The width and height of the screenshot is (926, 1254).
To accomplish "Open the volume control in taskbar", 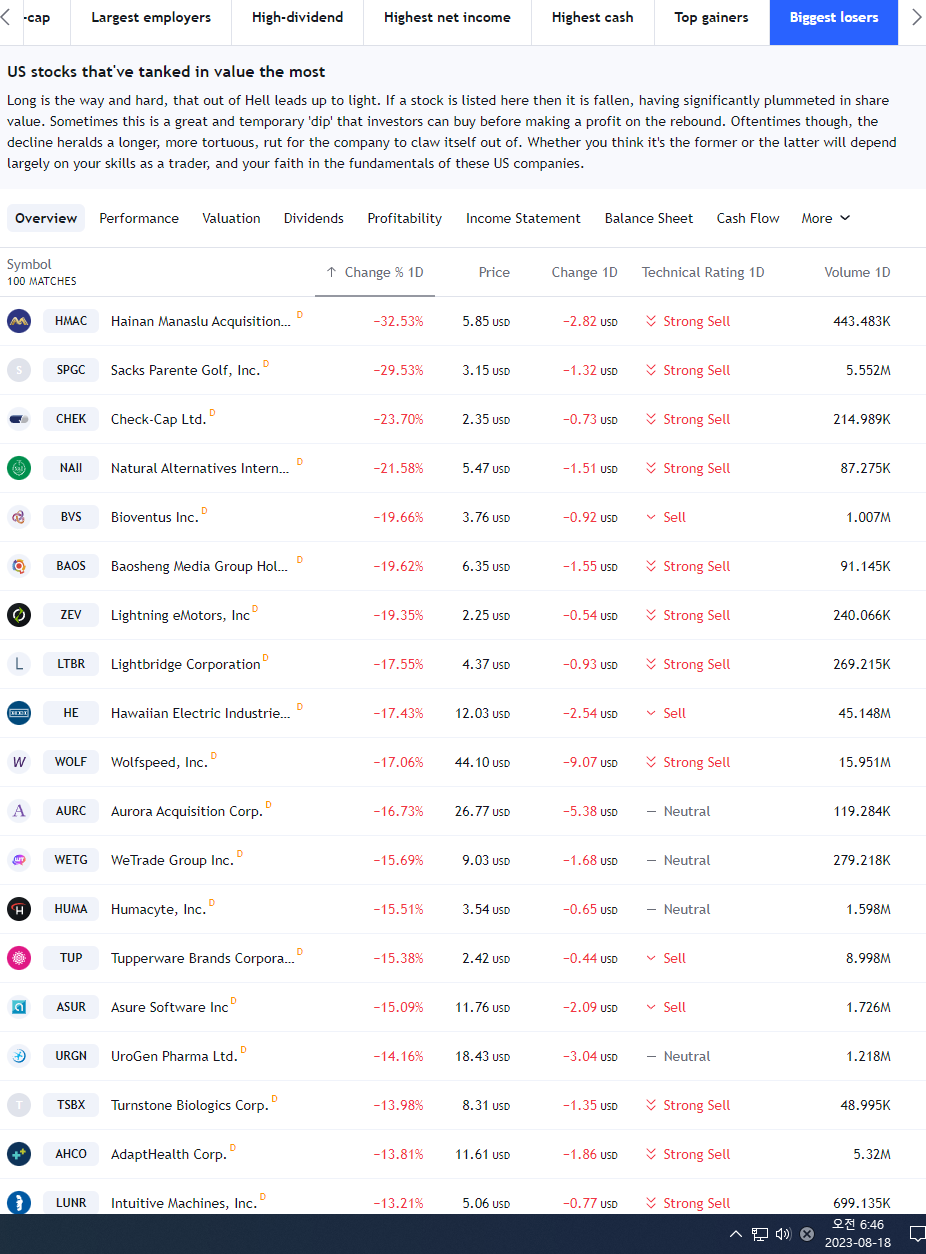I will coord(783,1234).
